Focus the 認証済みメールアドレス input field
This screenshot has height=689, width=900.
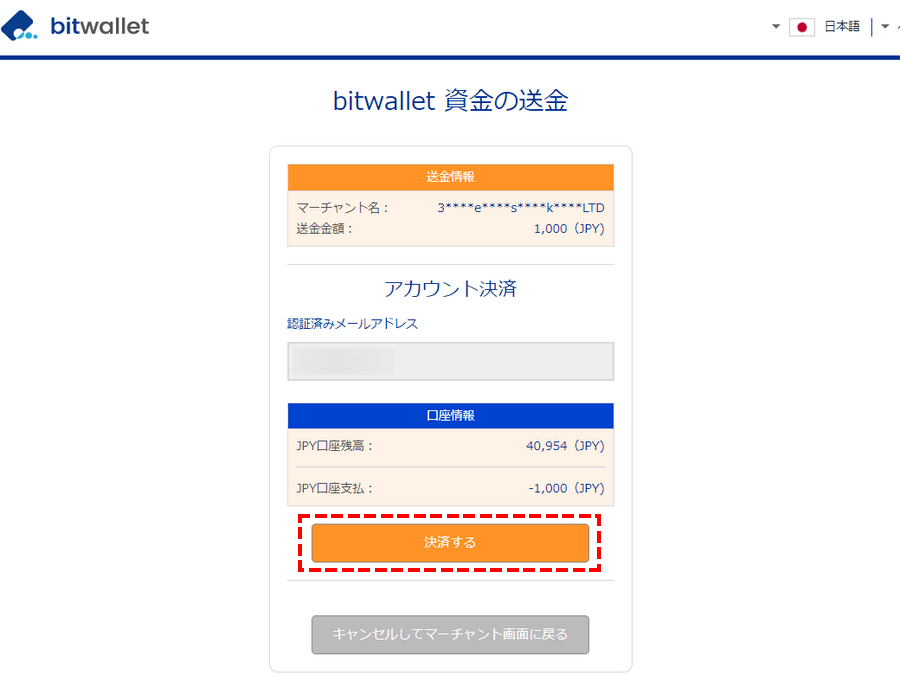(x=451, y=361)
